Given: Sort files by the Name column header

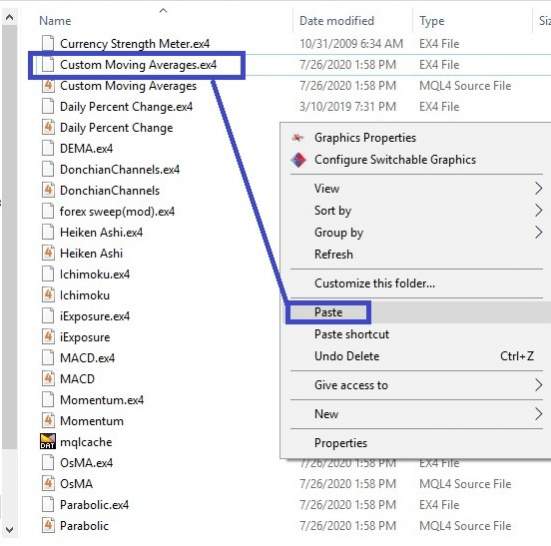Looking at the screenshot, I should [55, 21].
